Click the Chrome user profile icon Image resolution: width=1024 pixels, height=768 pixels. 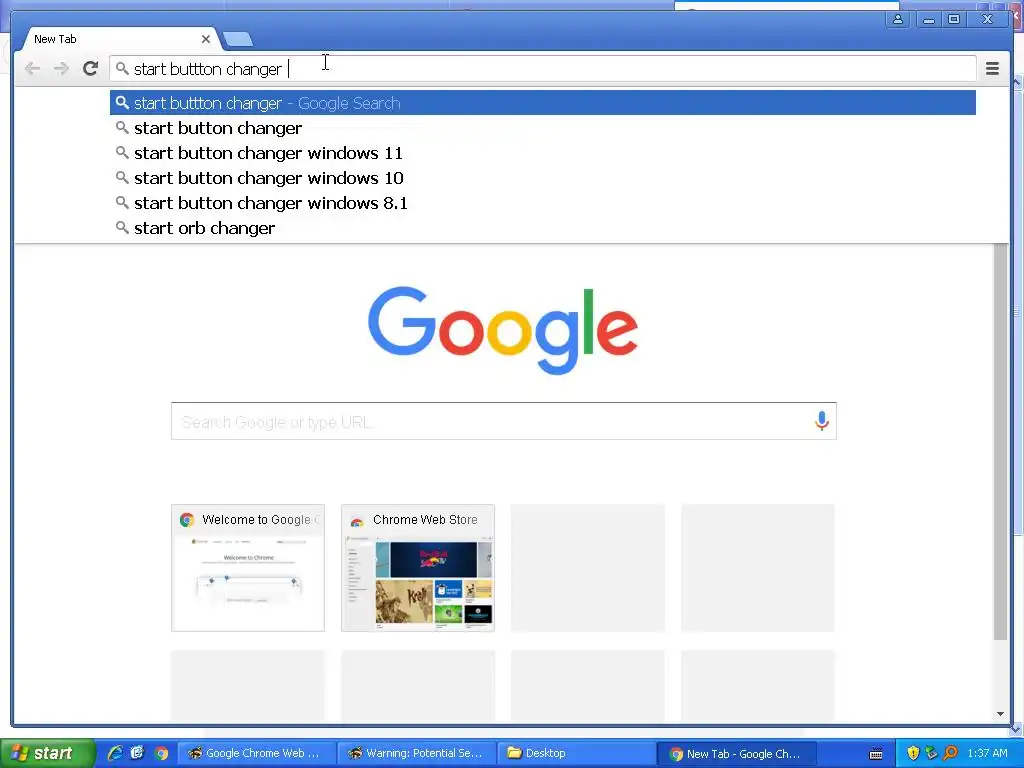[x=898, y=19]
